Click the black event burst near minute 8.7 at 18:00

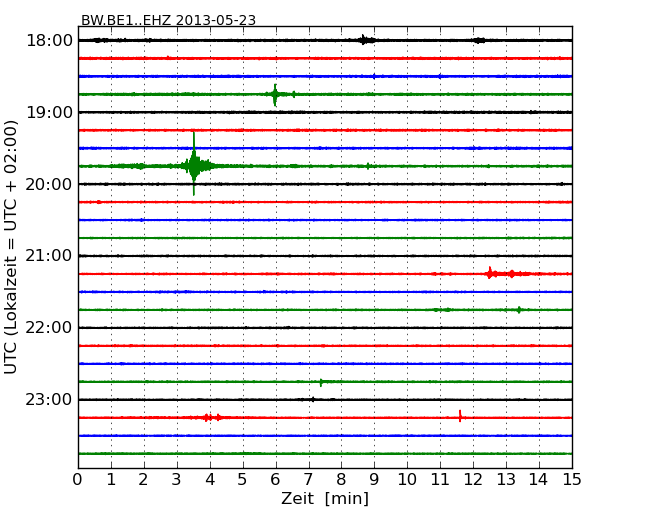point(365,40)
